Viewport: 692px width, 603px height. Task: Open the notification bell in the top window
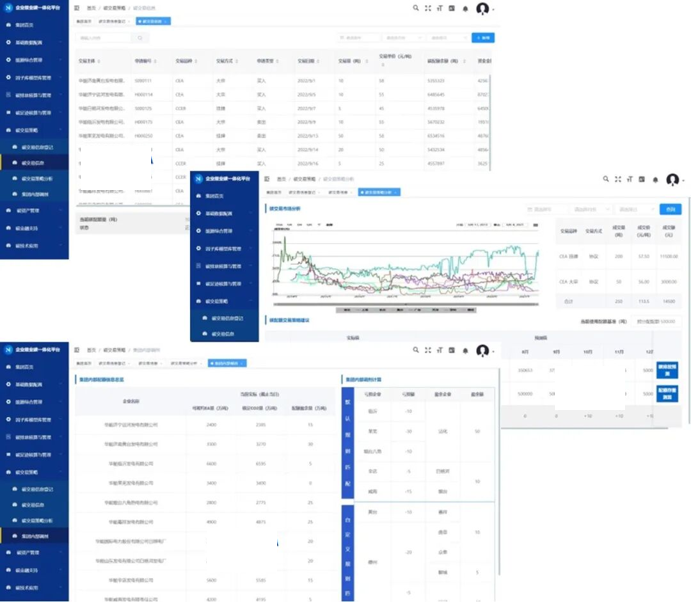click(464, 8)
